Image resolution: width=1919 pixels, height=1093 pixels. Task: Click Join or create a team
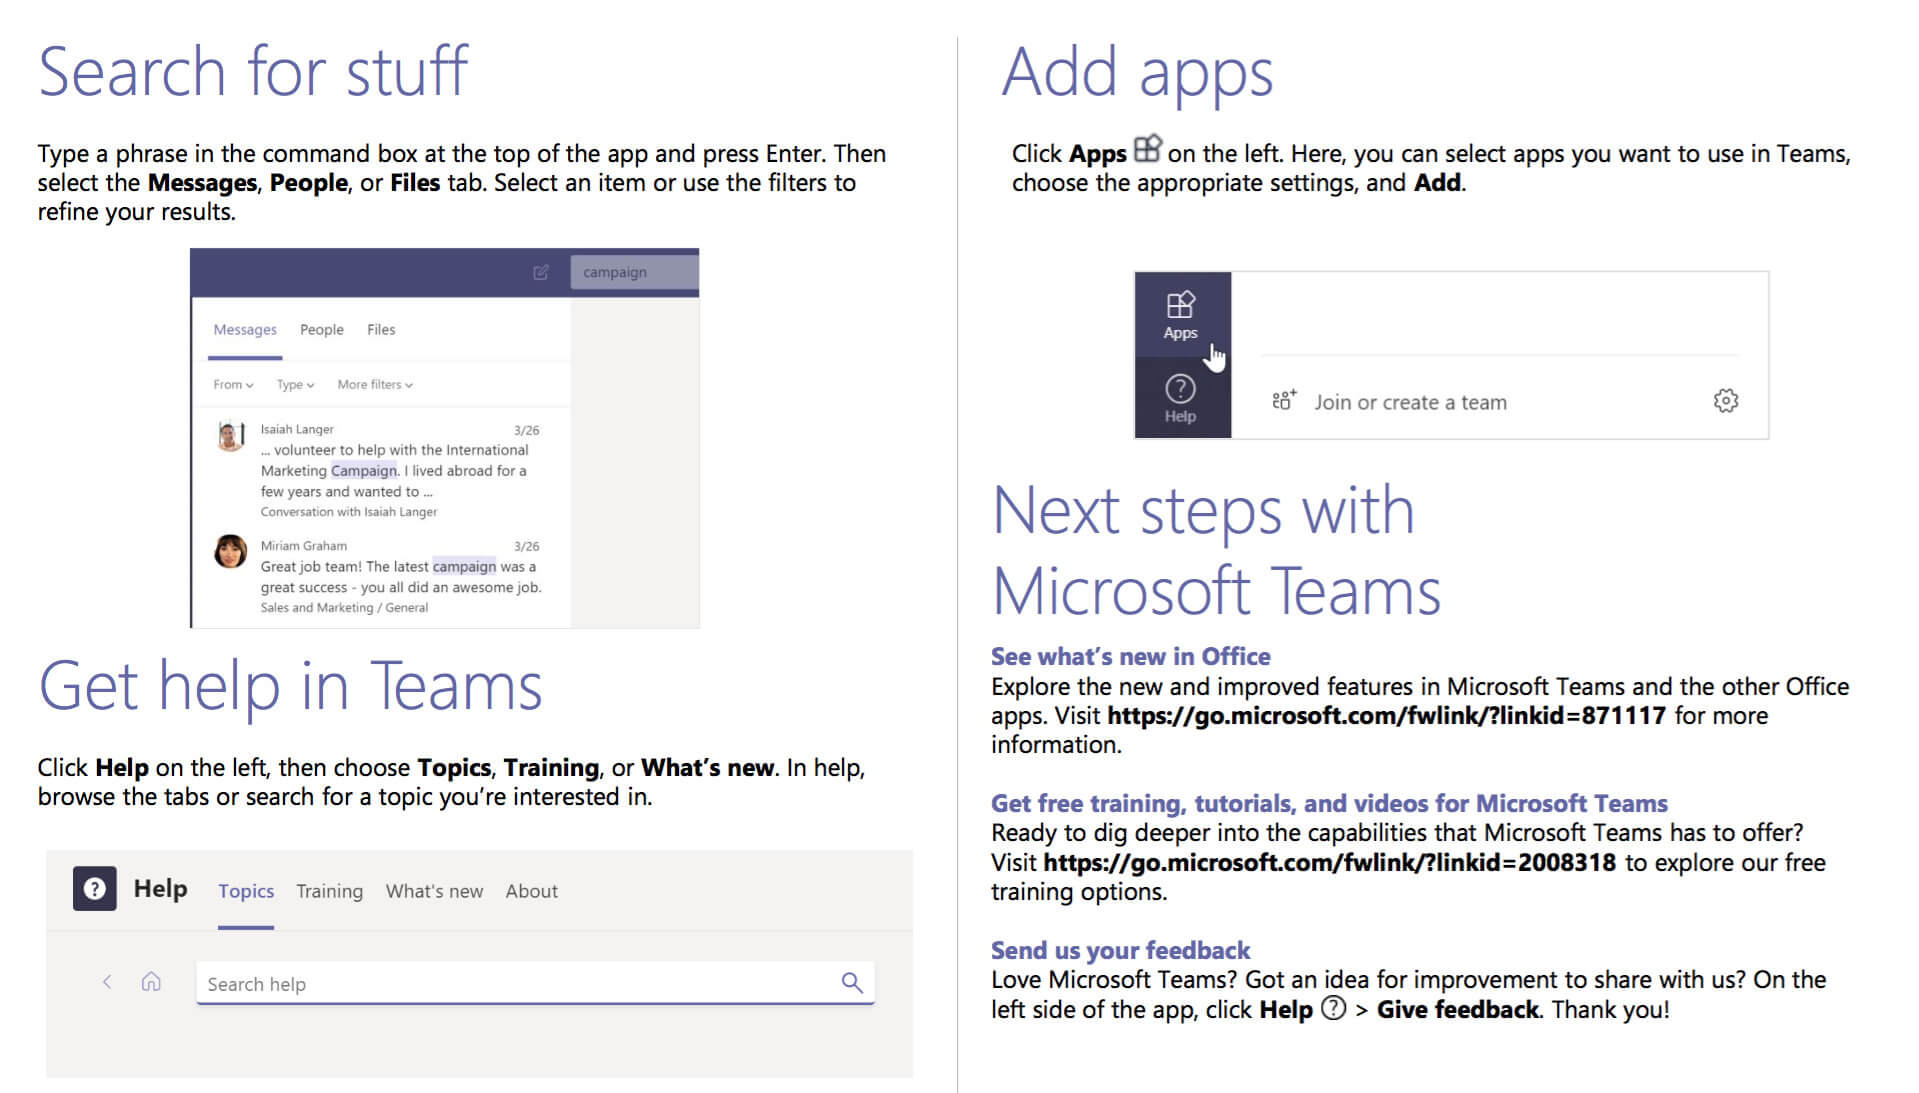coord(1410,402)
